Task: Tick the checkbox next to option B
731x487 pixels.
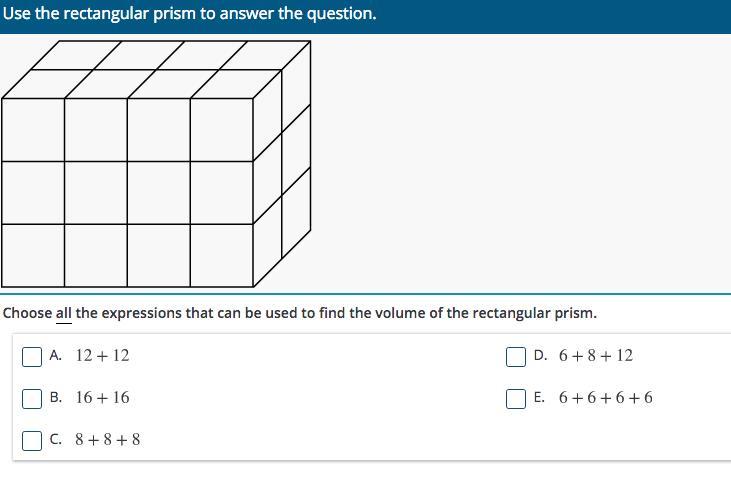Action: 33,398
